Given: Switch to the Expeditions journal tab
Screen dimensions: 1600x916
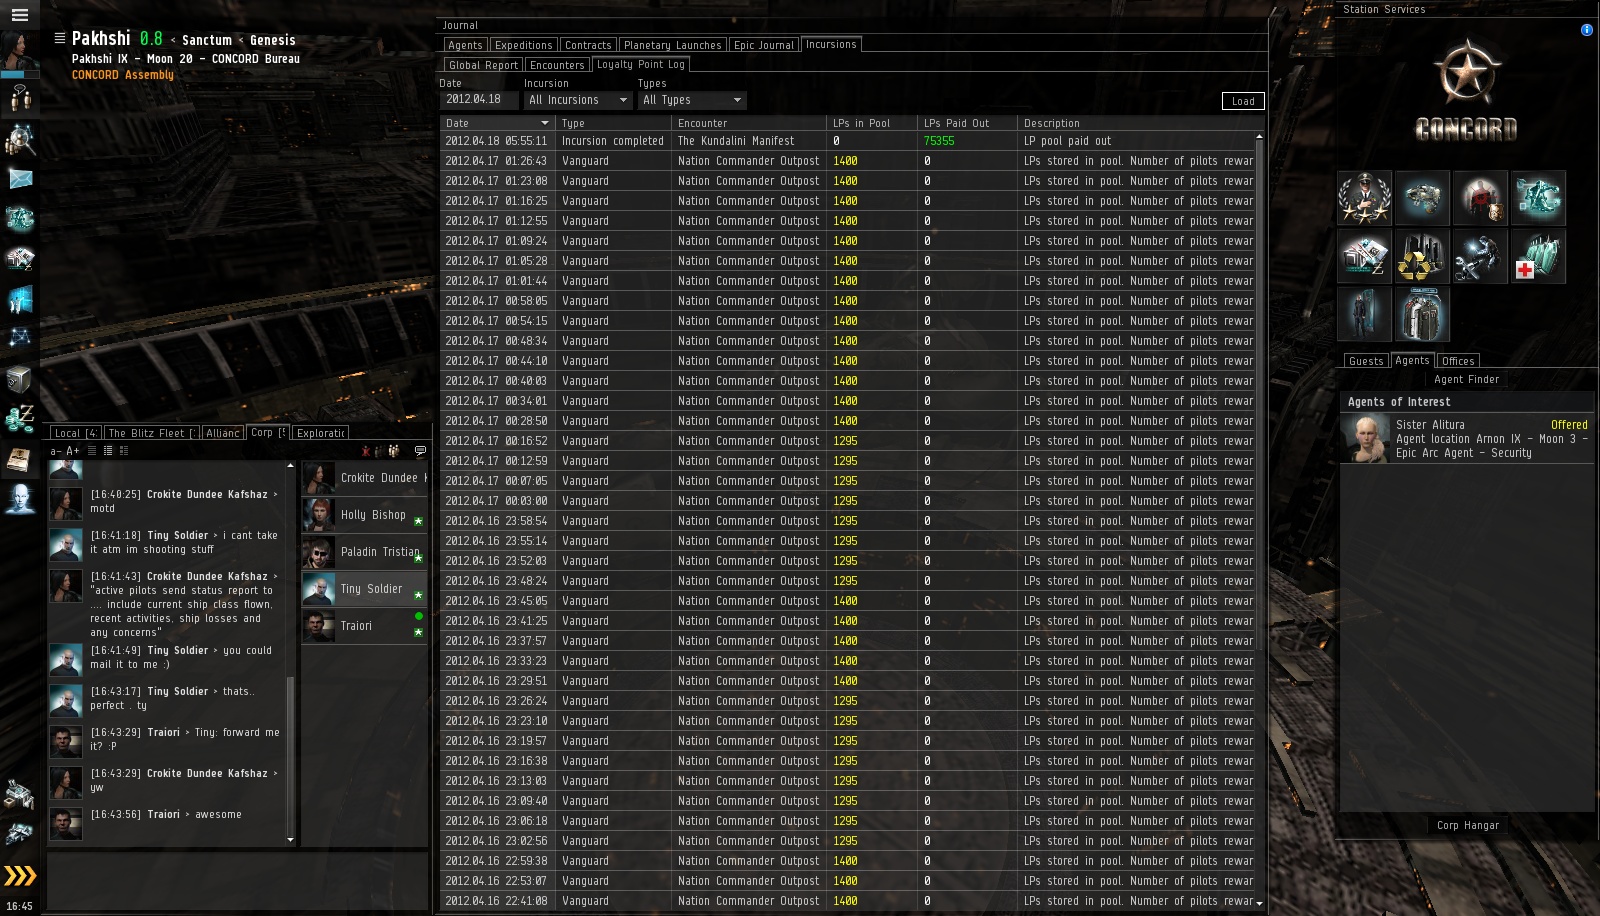Looking at the screenshot, I should (x=523, y=45).
